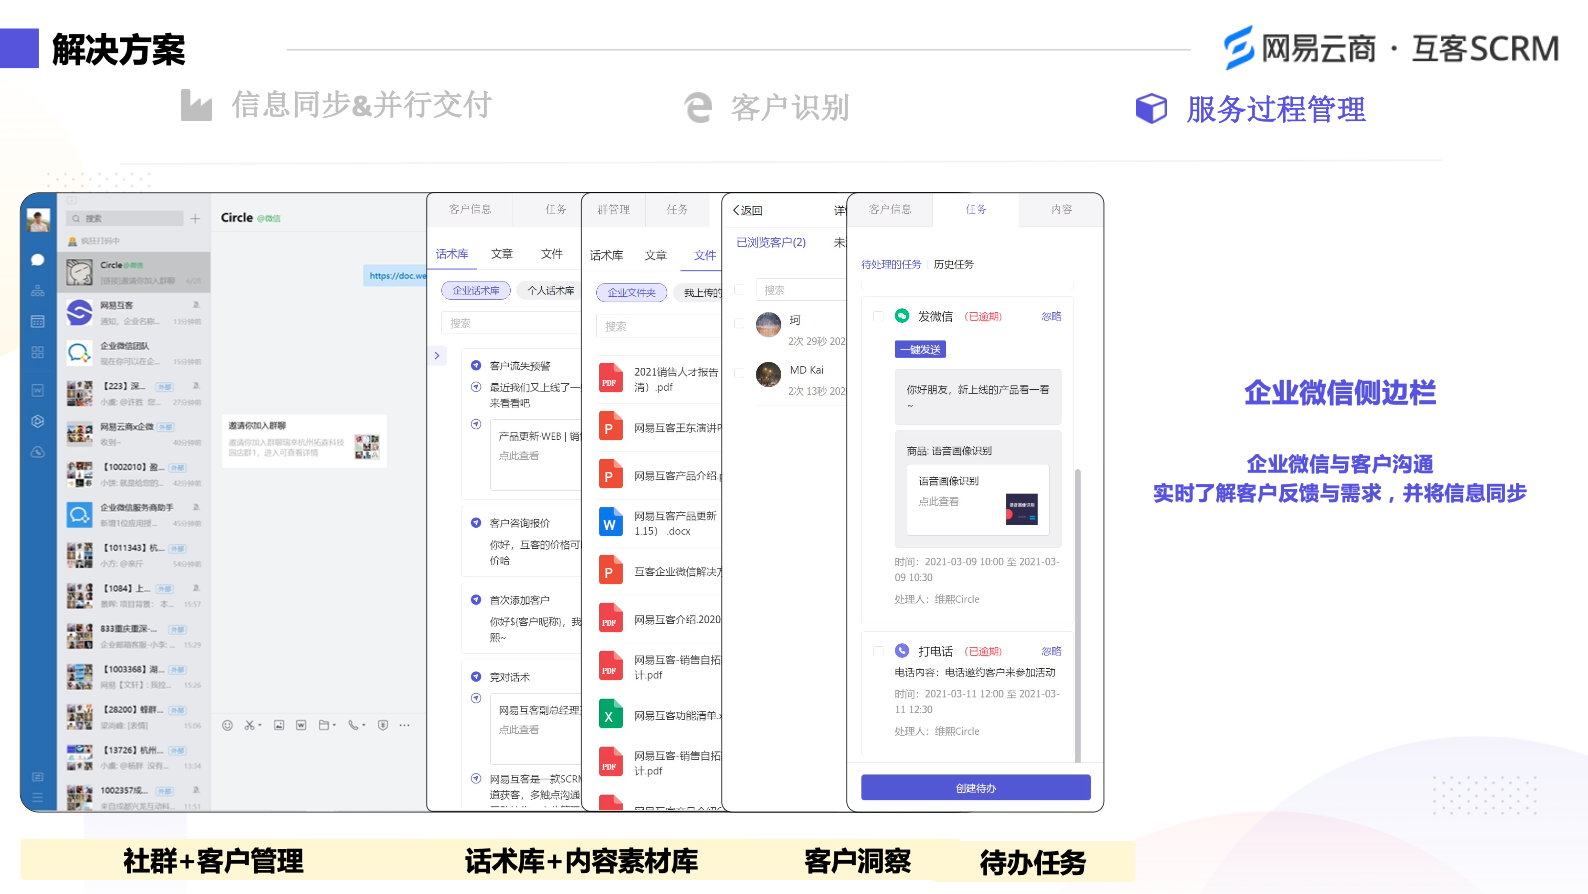The width and height of the screenshot is (1588, 894).
Task: Expand the 客户流失预警 script group
Action: point(476,366)
